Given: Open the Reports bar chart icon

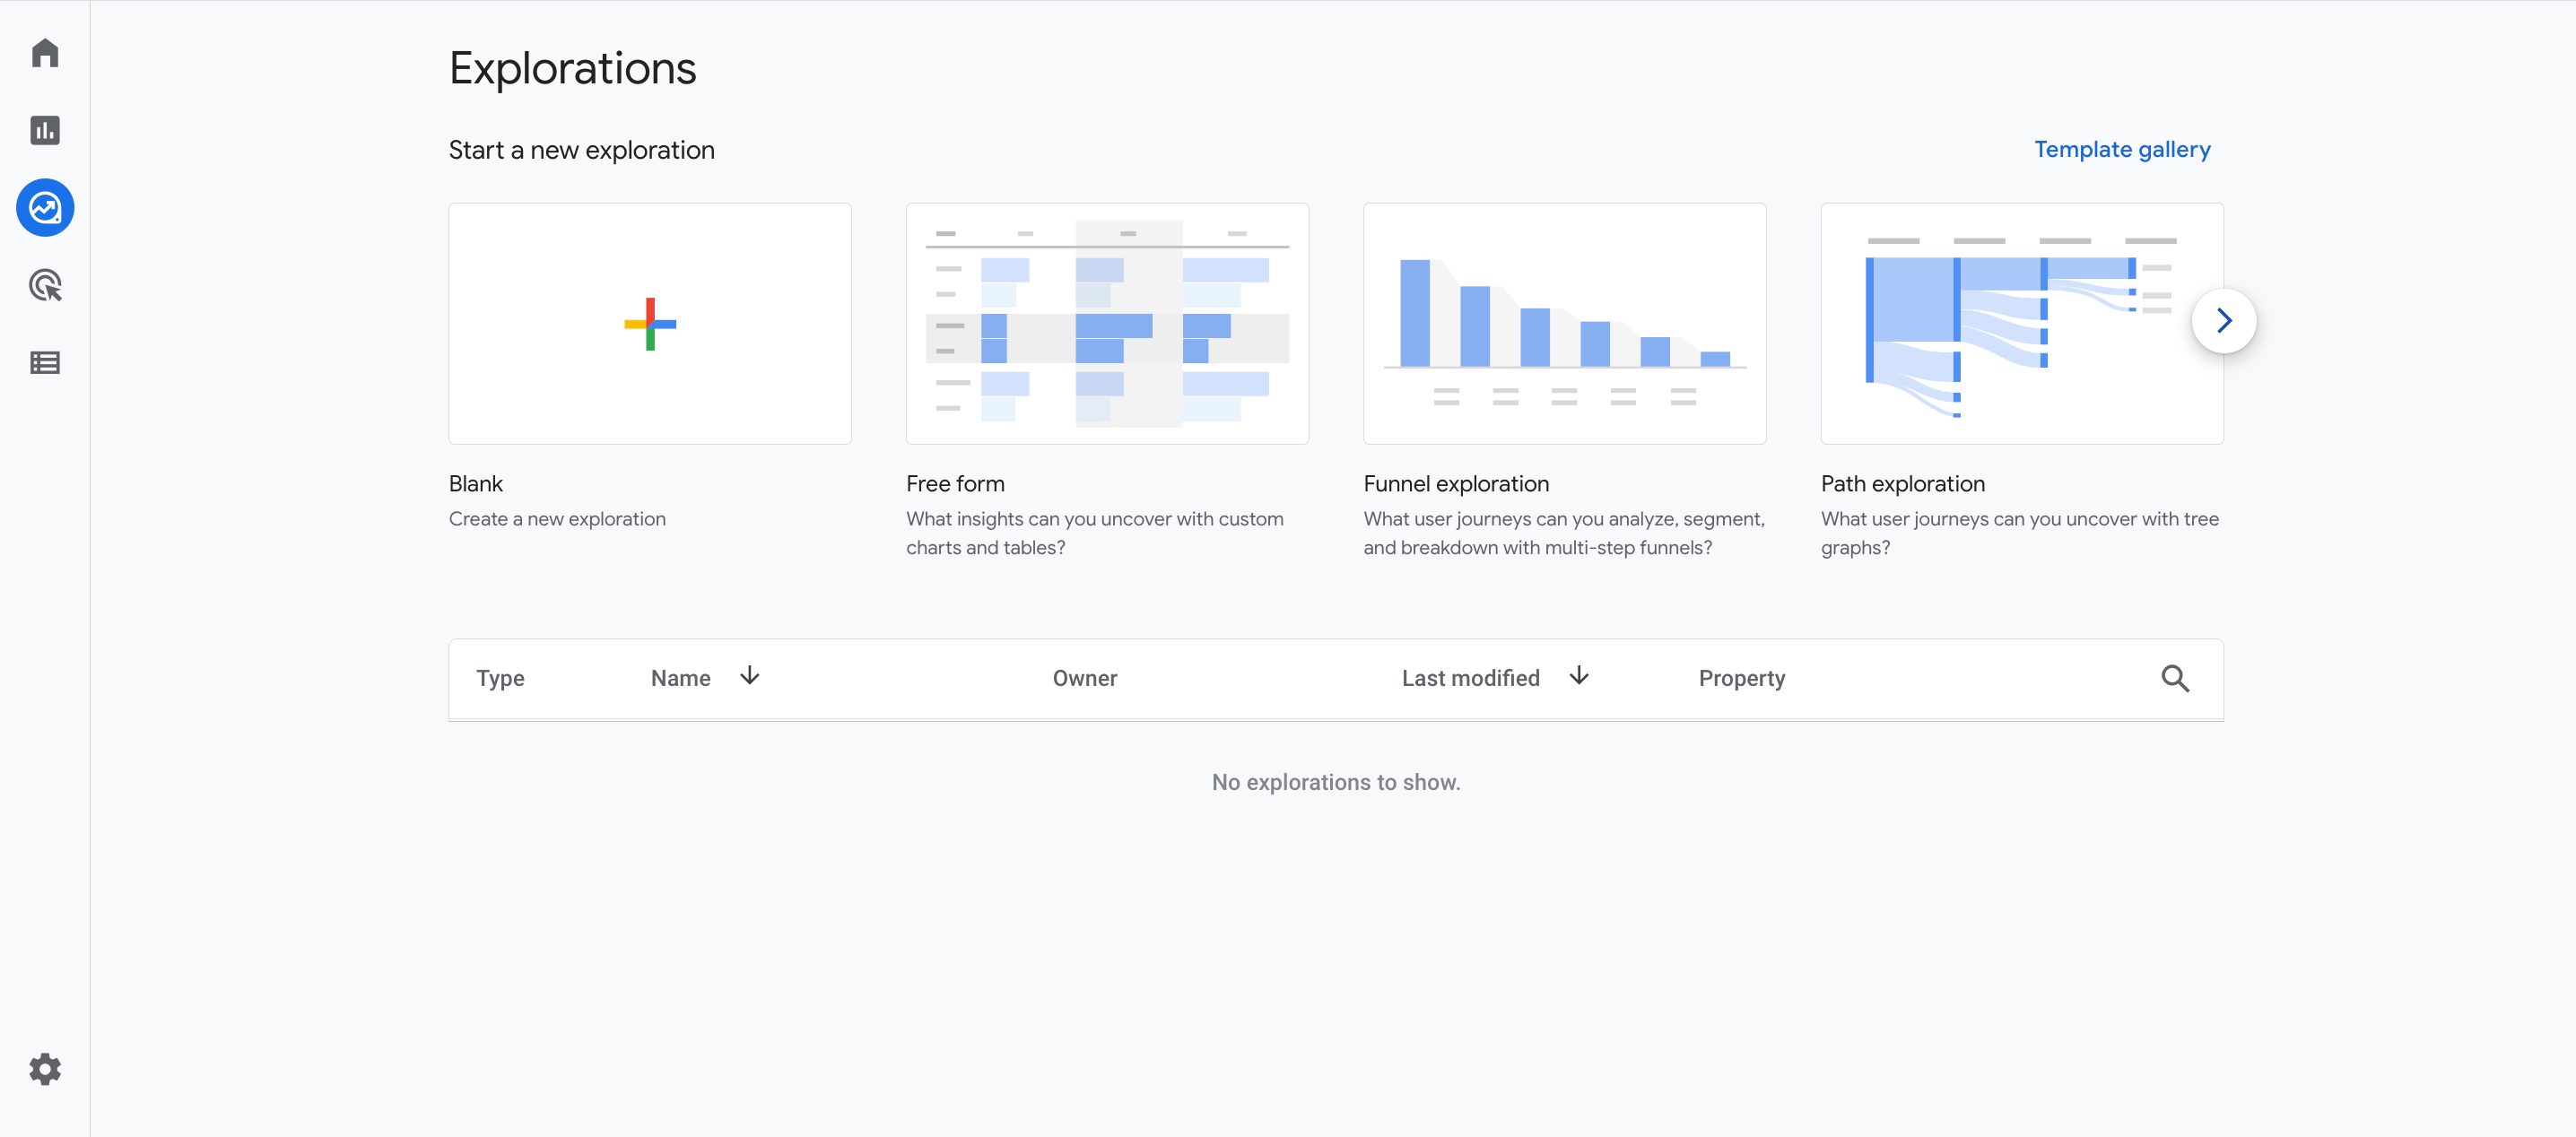Looking at the screenshot, I should pyautogui.click(x=45, y=130).
